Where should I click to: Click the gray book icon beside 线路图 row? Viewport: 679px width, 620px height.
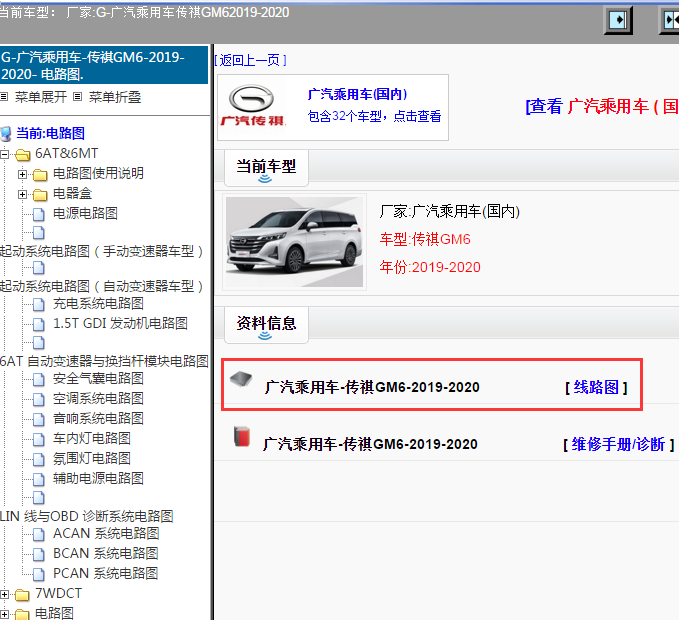pyautogui.click(x=241, y=379)
